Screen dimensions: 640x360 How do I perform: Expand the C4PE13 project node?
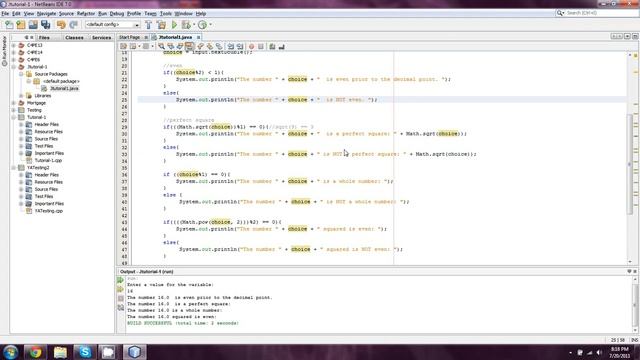[x=14, y=45]
